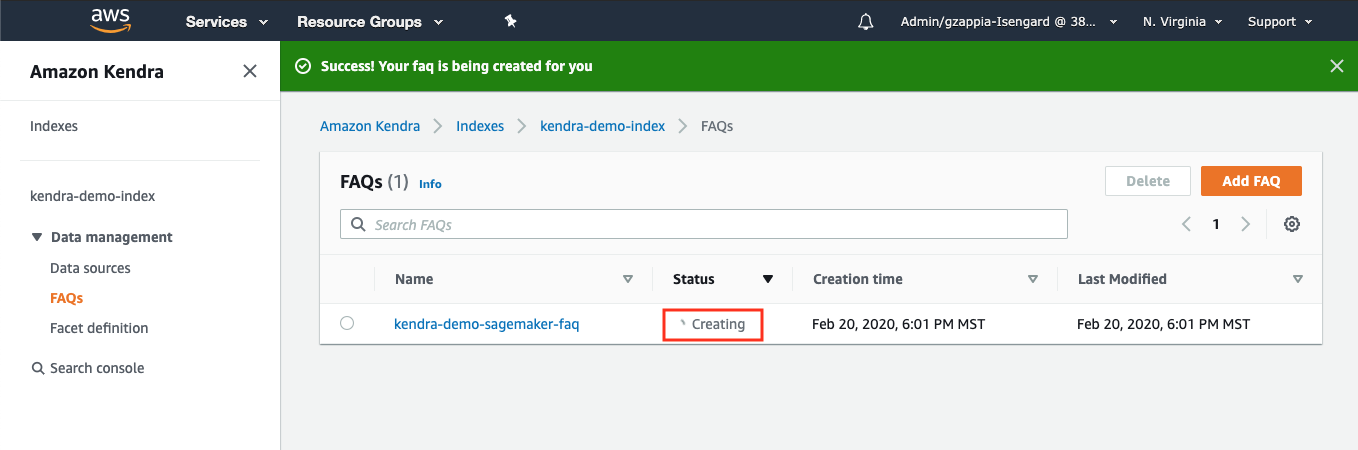This screenshot has width=1358, height=450.
Task: Click the success checkmark icon in banner
Action: [x=303, y=66]
